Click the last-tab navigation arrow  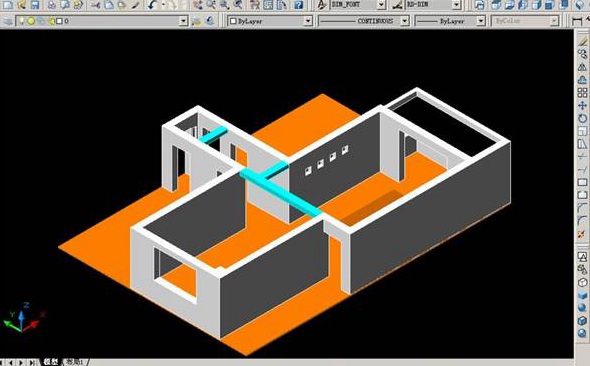[x=33, y=363]
